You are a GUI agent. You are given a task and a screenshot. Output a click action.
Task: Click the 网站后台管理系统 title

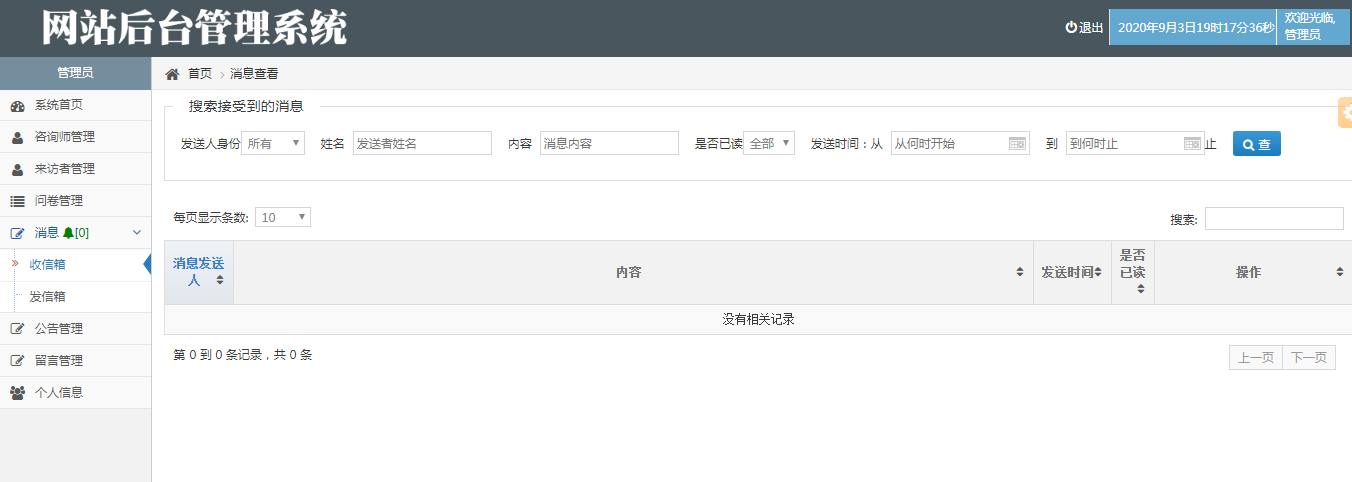[194, 28]
